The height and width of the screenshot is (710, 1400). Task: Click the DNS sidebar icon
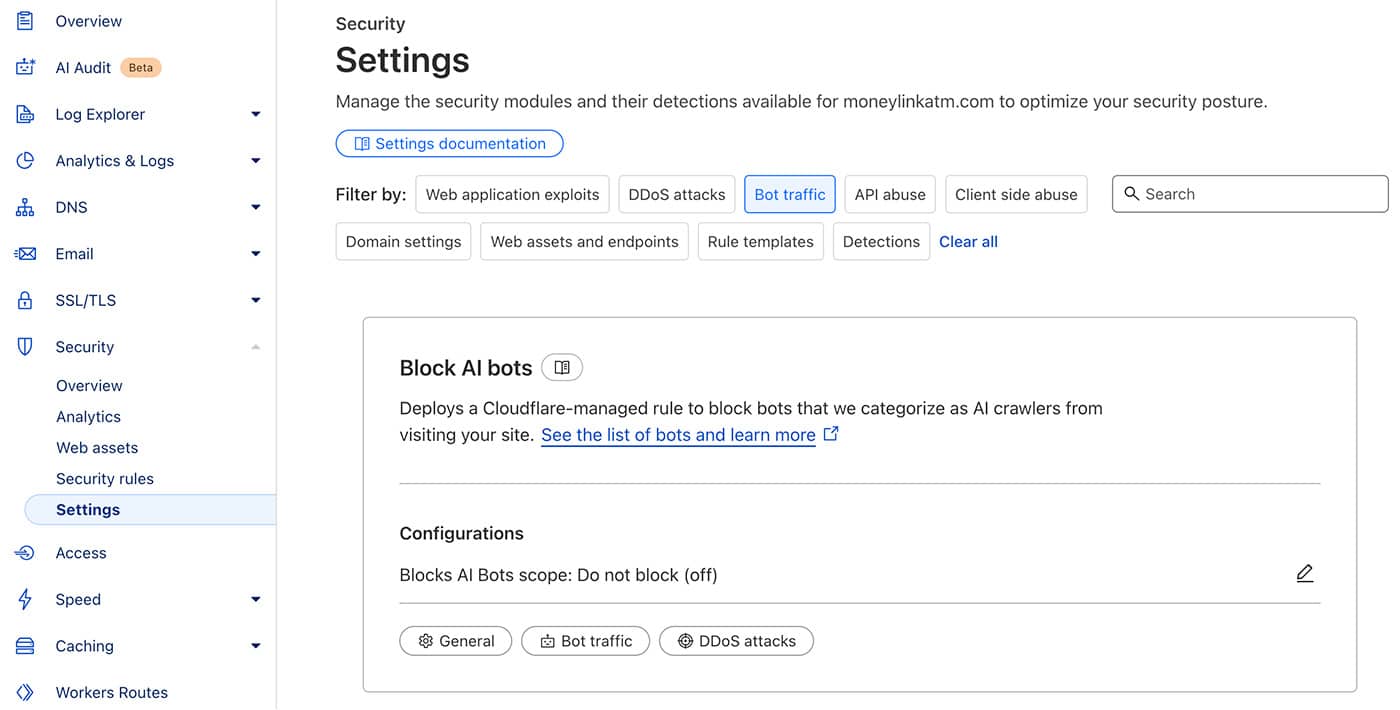(x=25, y=207)
